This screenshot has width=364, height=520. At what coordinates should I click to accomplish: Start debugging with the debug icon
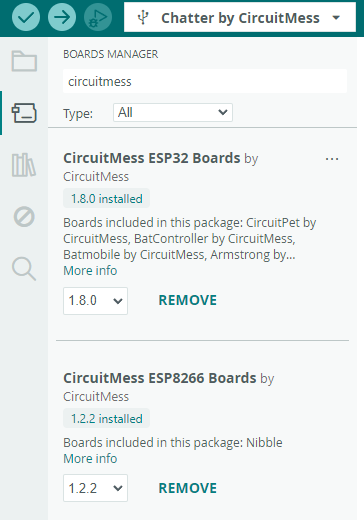tap(98, 17)
